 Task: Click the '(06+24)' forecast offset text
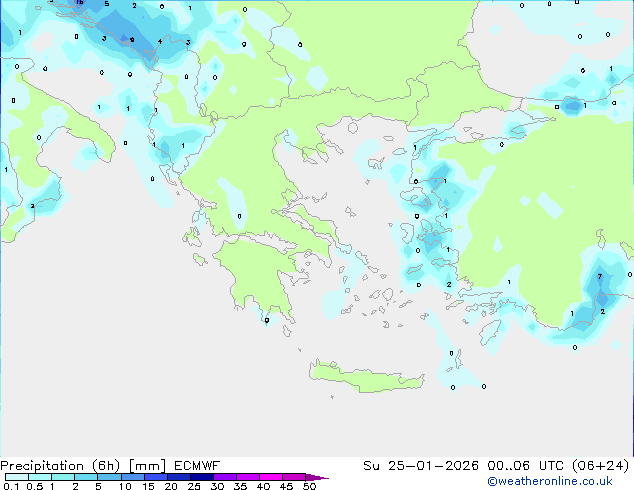[x=601, y=466]
